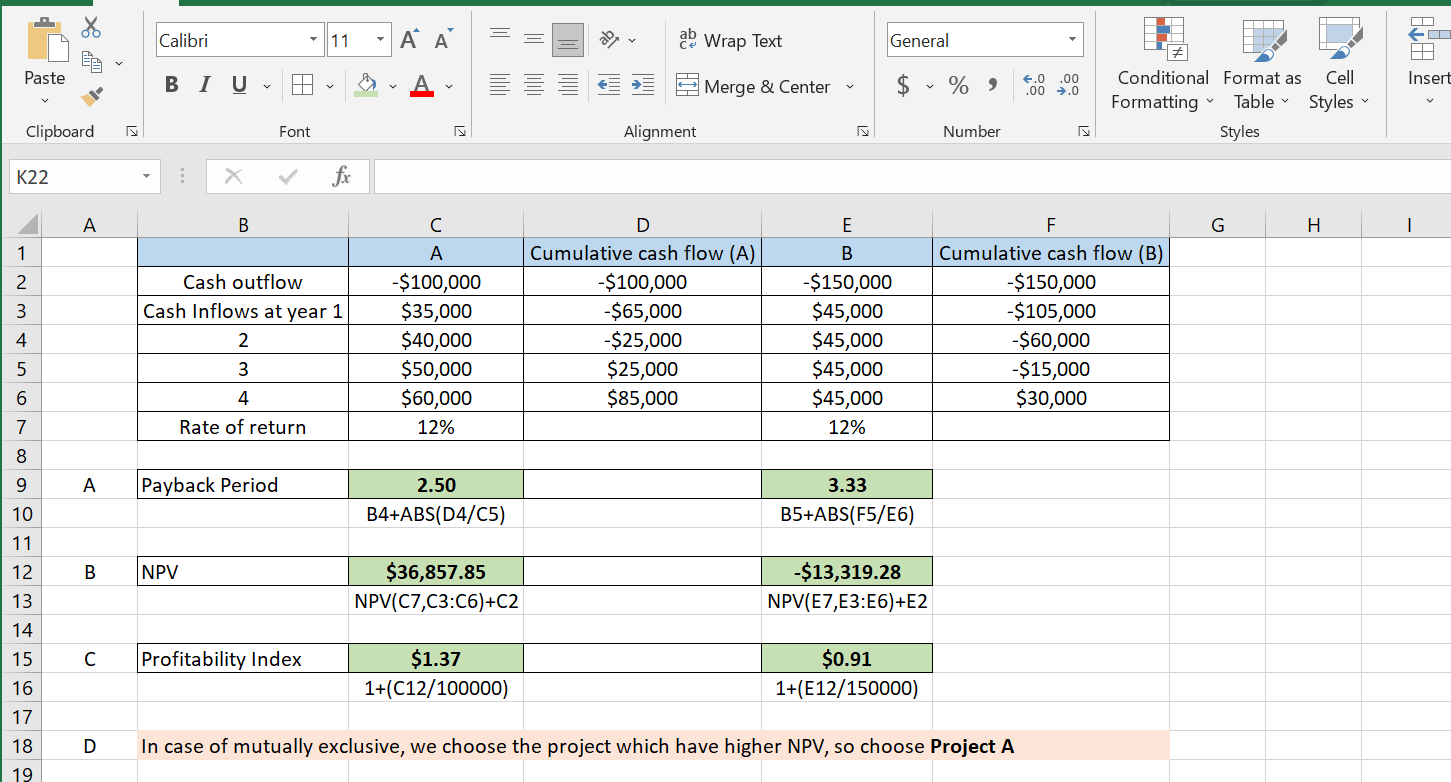Image resolution: width=1451 pixels, height=782 pixels.
Task: Click the Increase Font Size icon
Action: pos(410,40)
